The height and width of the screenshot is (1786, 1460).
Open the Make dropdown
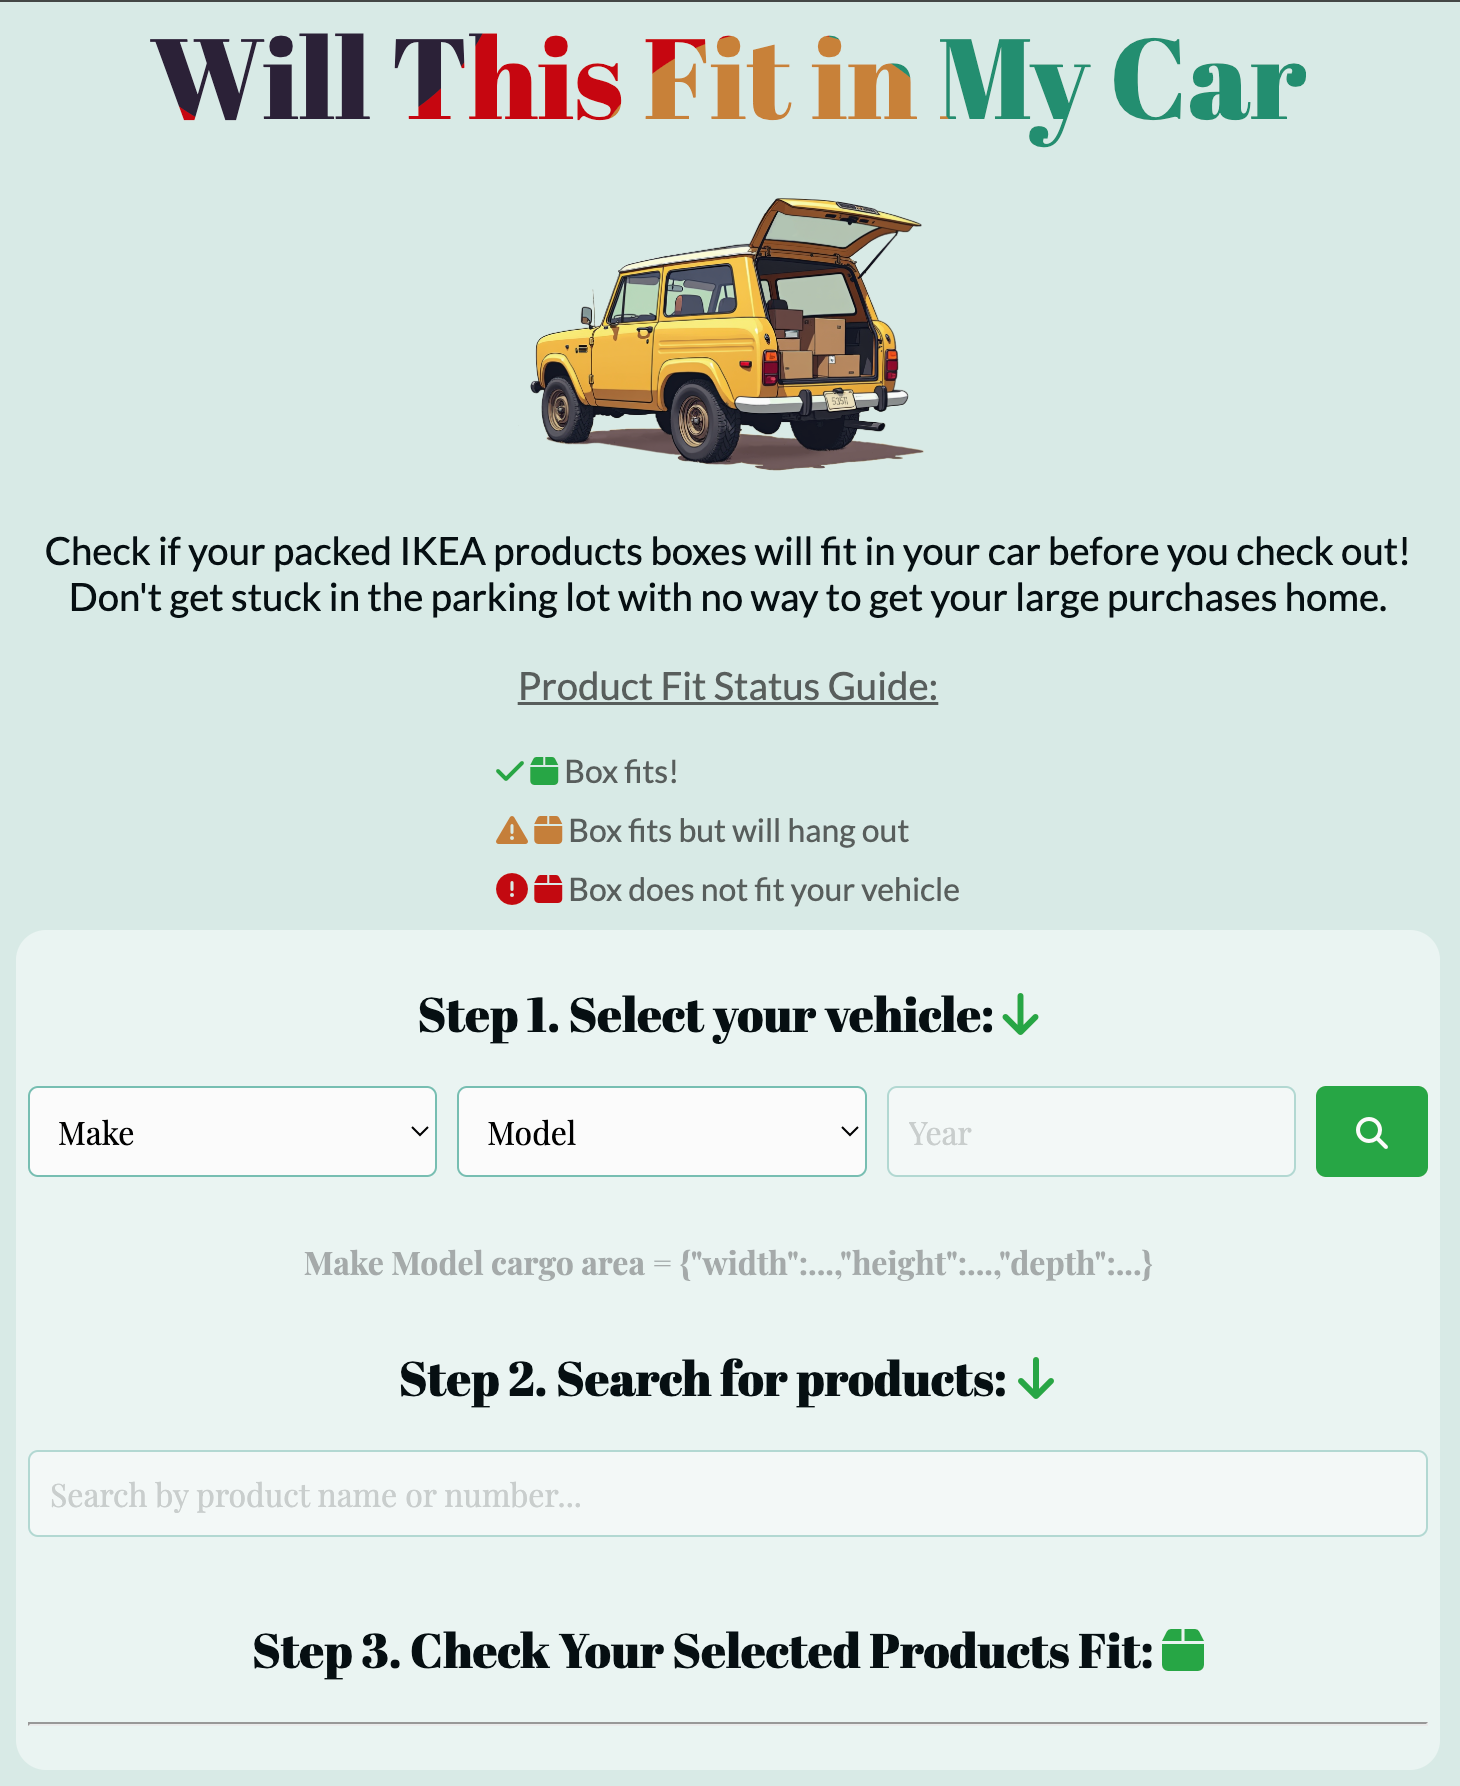[232, 1132]
